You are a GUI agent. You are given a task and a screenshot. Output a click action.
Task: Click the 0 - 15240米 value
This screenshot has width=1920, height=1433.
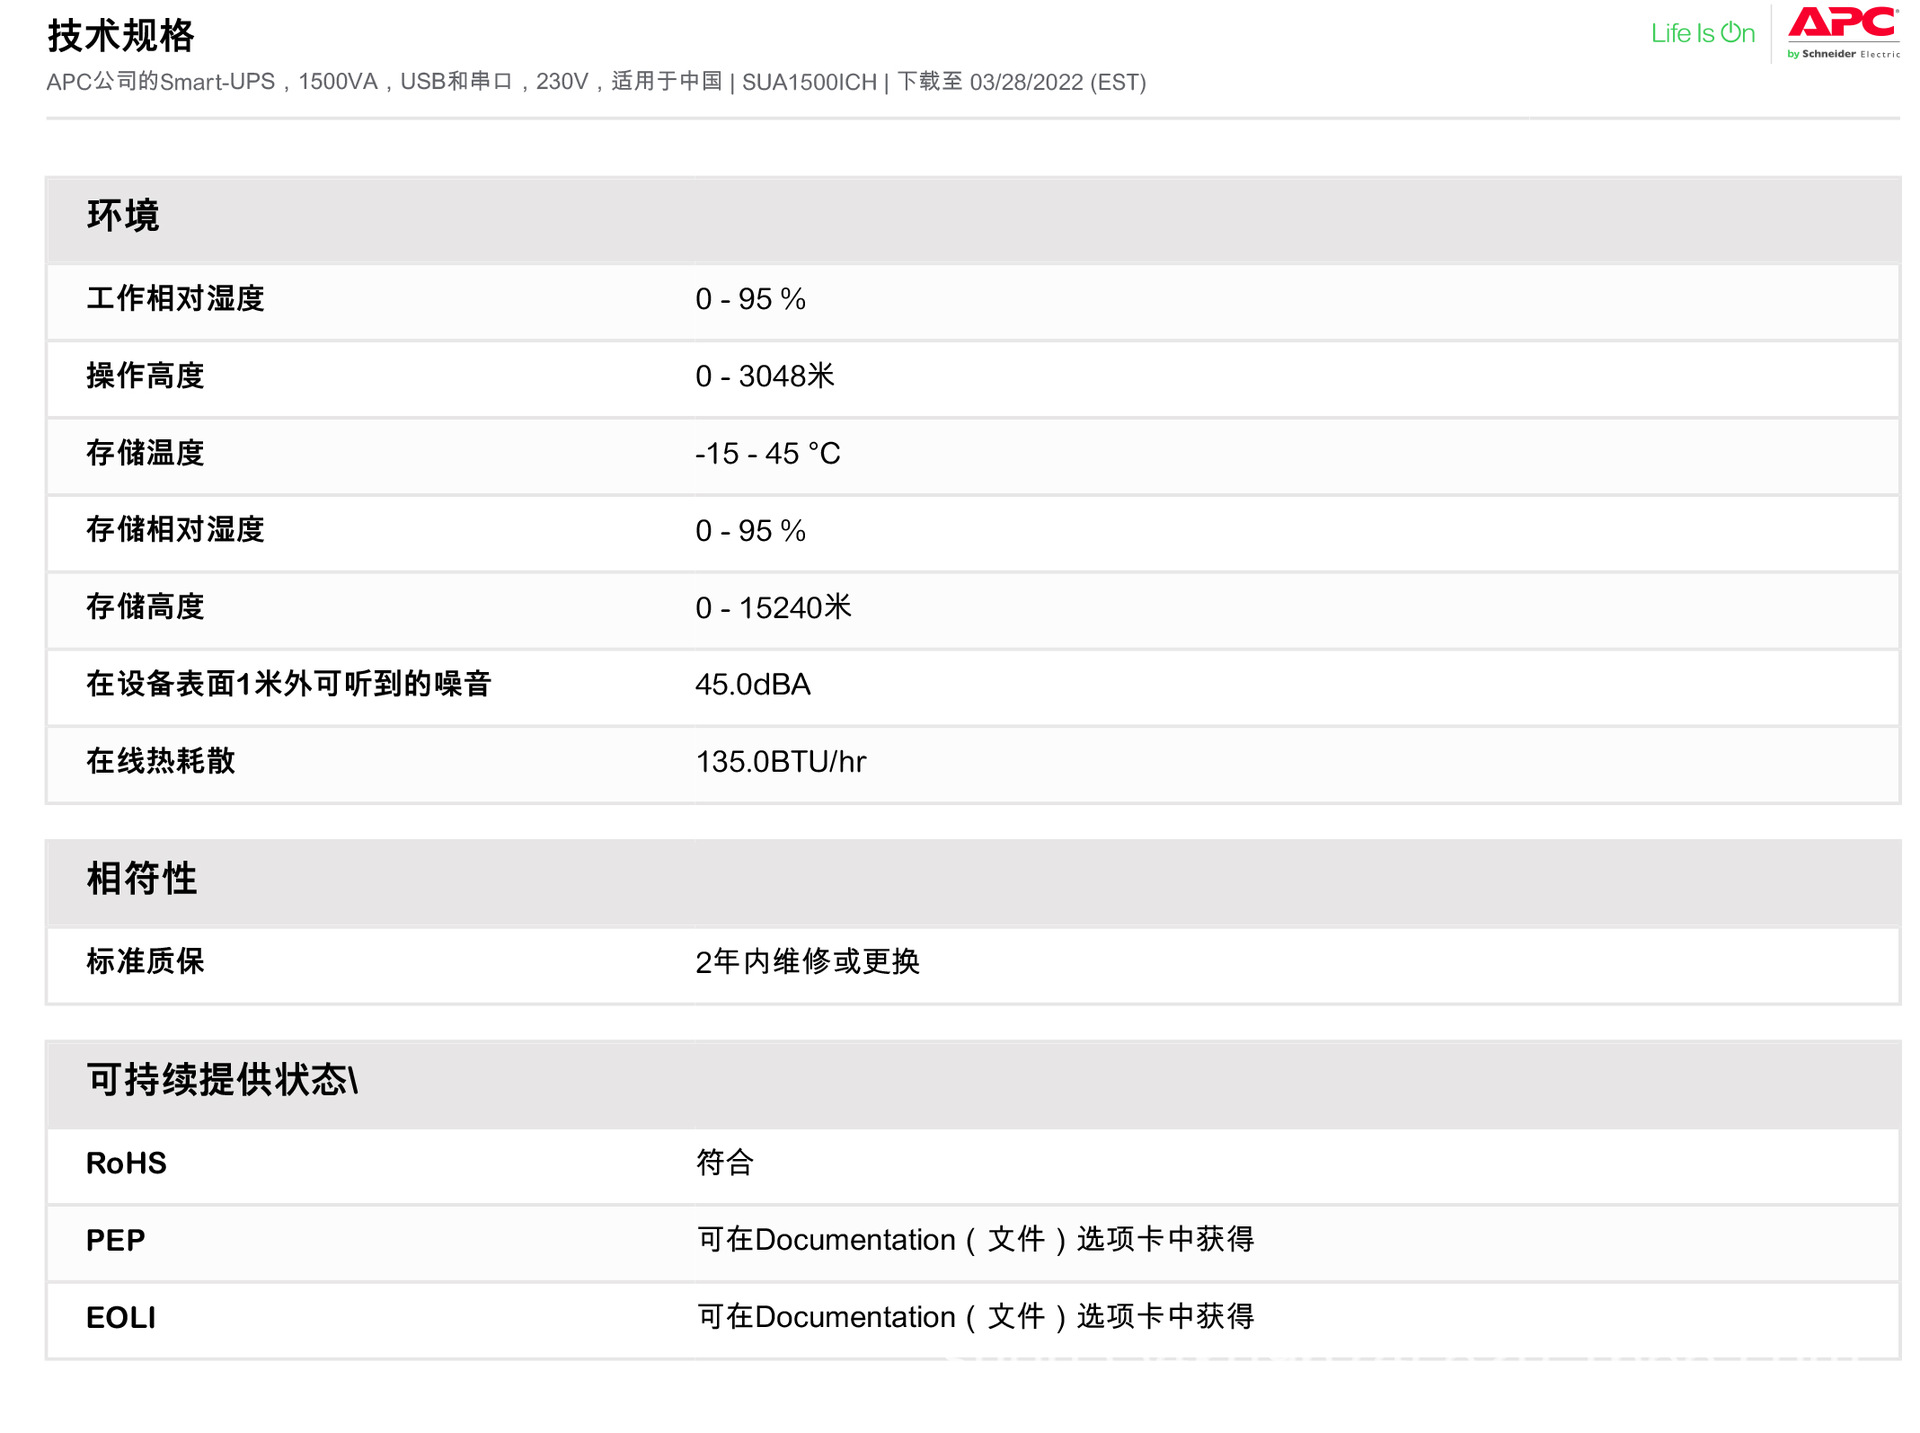click(x=774, y=607)
